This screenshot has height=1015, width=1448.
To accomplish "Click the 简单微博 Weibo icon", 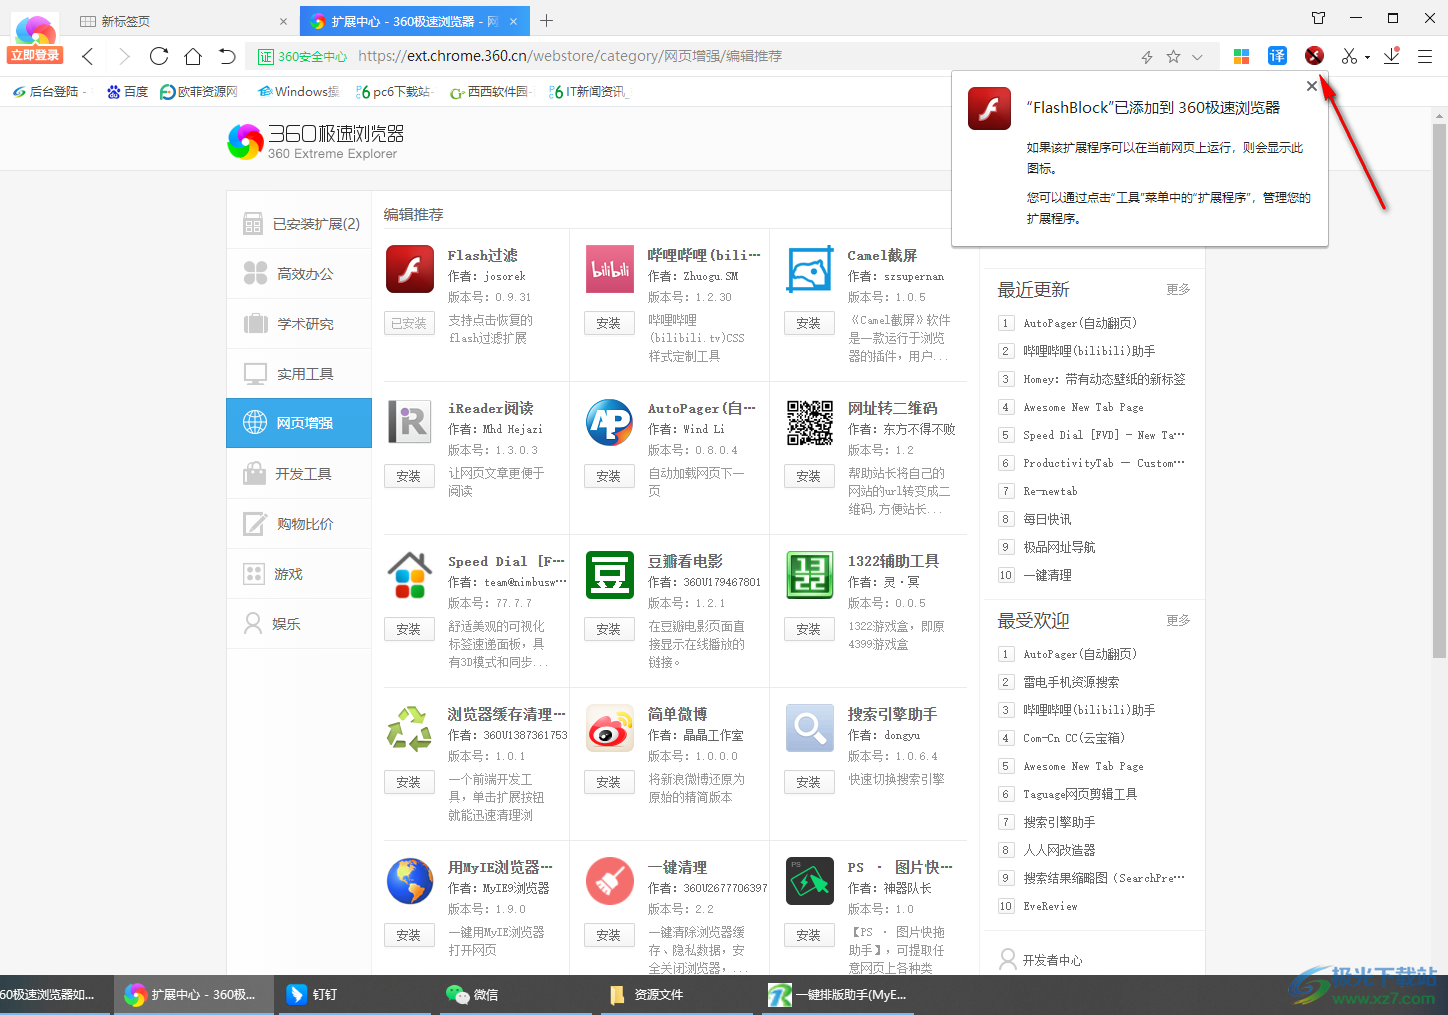I will coord(610,728).
